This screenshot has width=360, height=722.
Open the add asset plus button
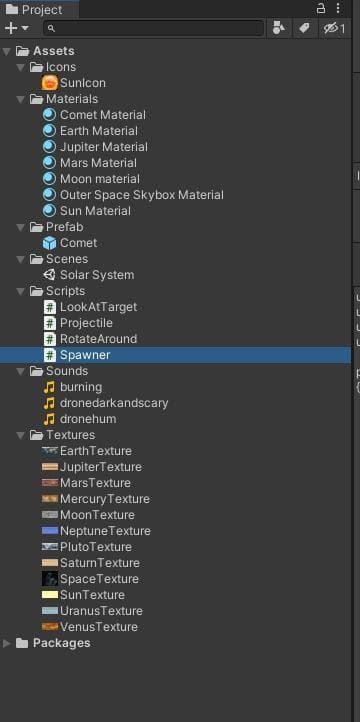11,28
